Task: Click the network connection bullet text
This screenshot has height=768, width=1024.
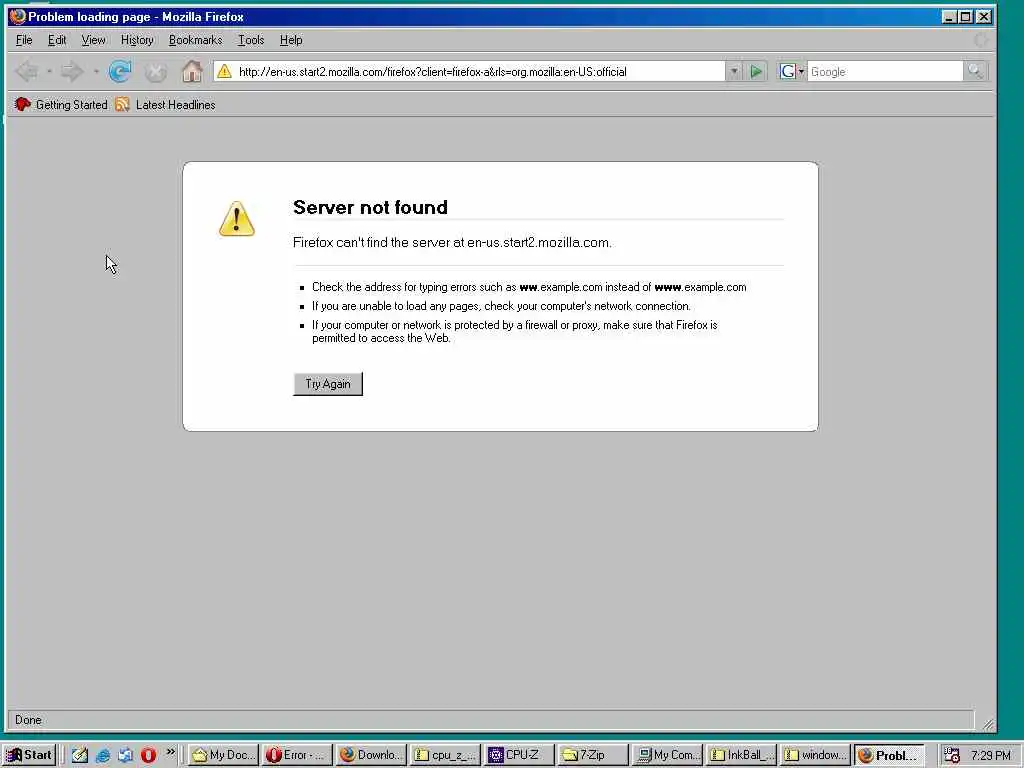Action: pos(501,306)
